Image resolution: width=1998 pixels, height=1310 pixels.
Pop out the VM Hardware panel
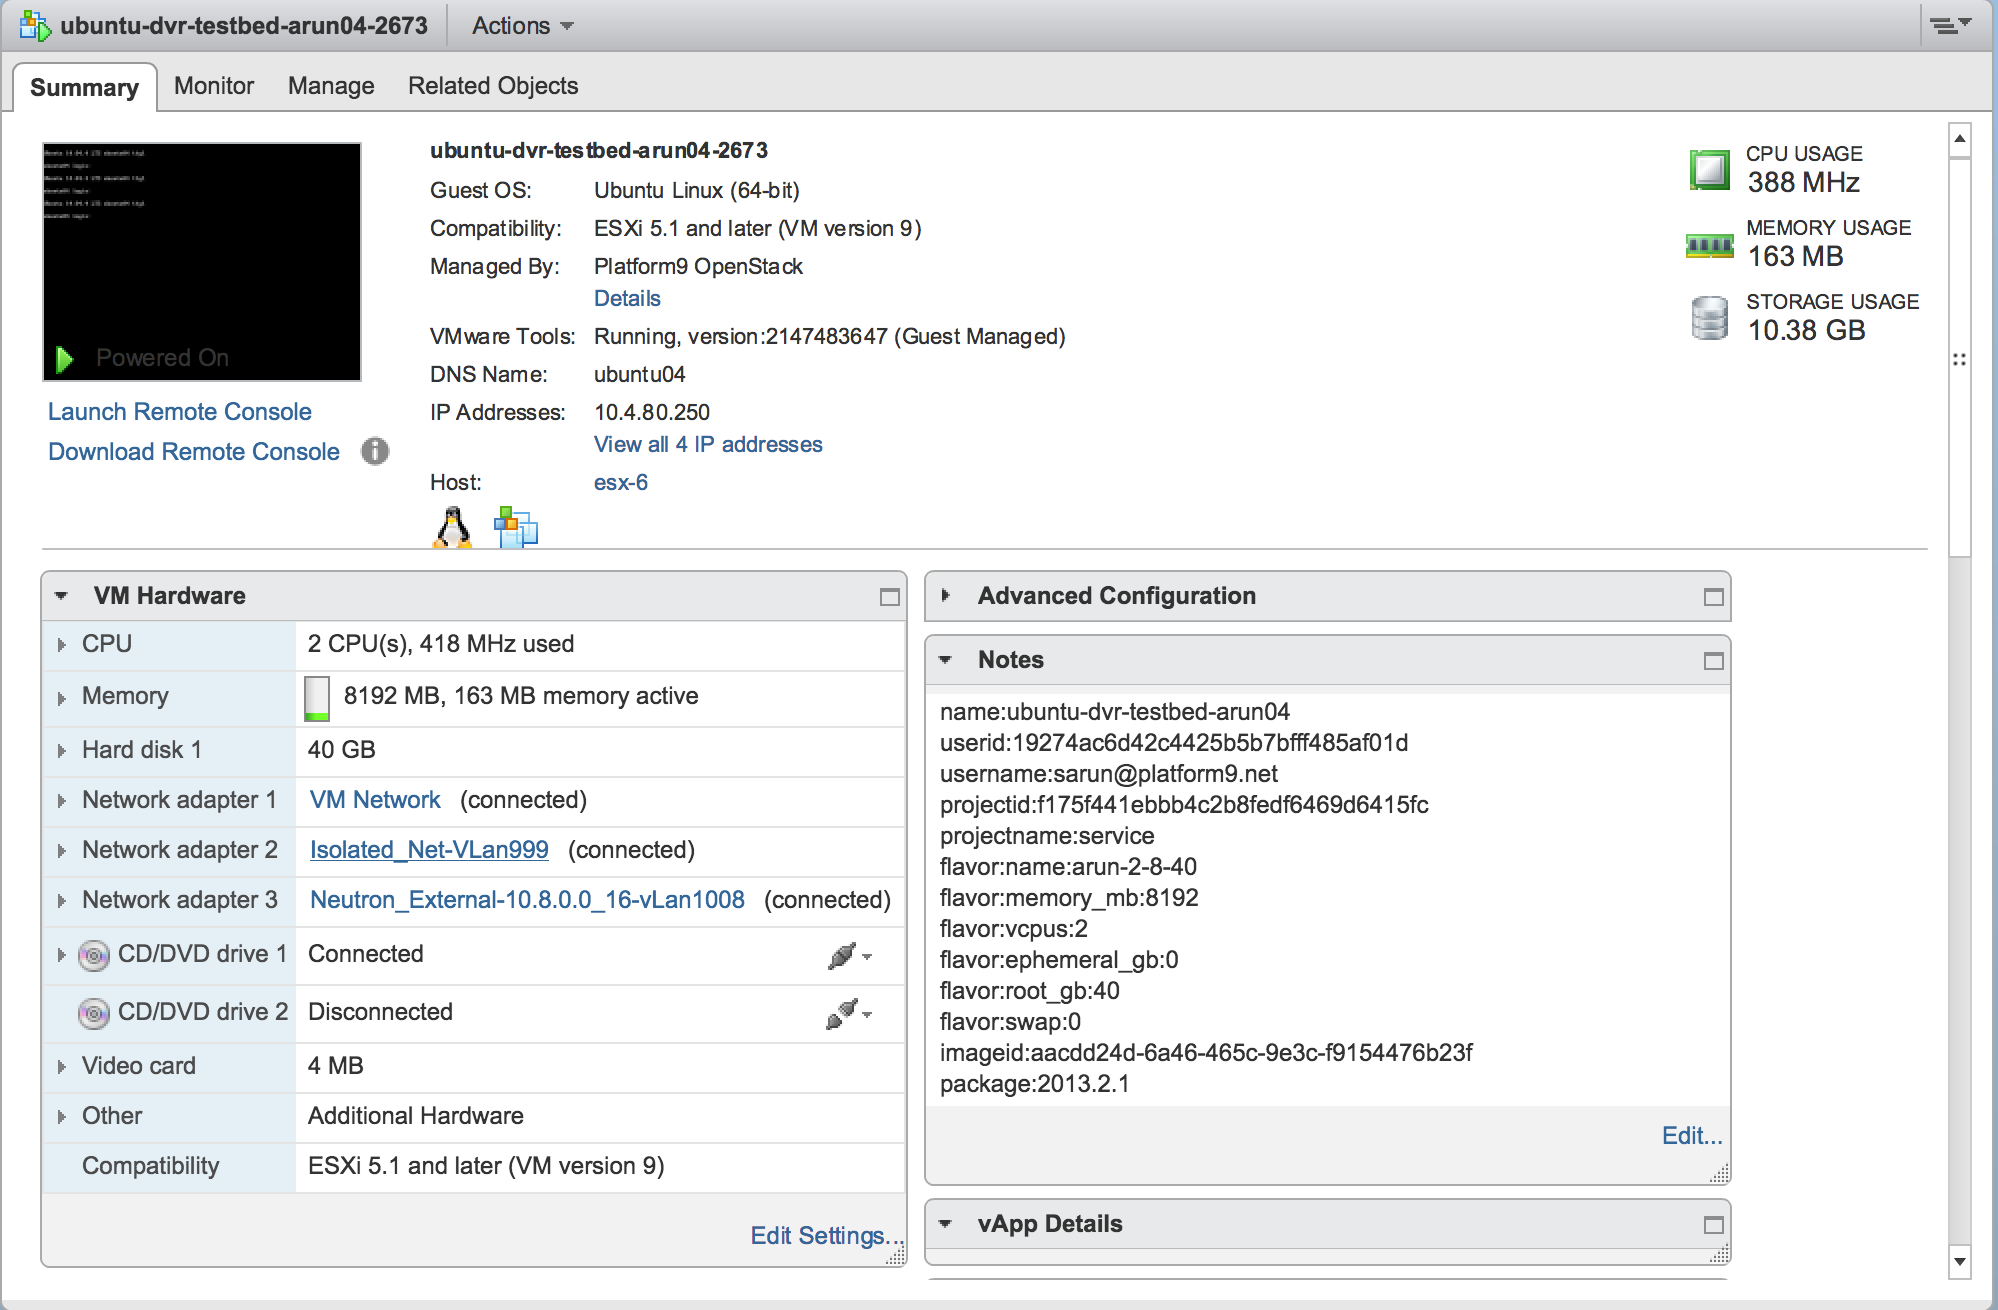click(888, 596)
